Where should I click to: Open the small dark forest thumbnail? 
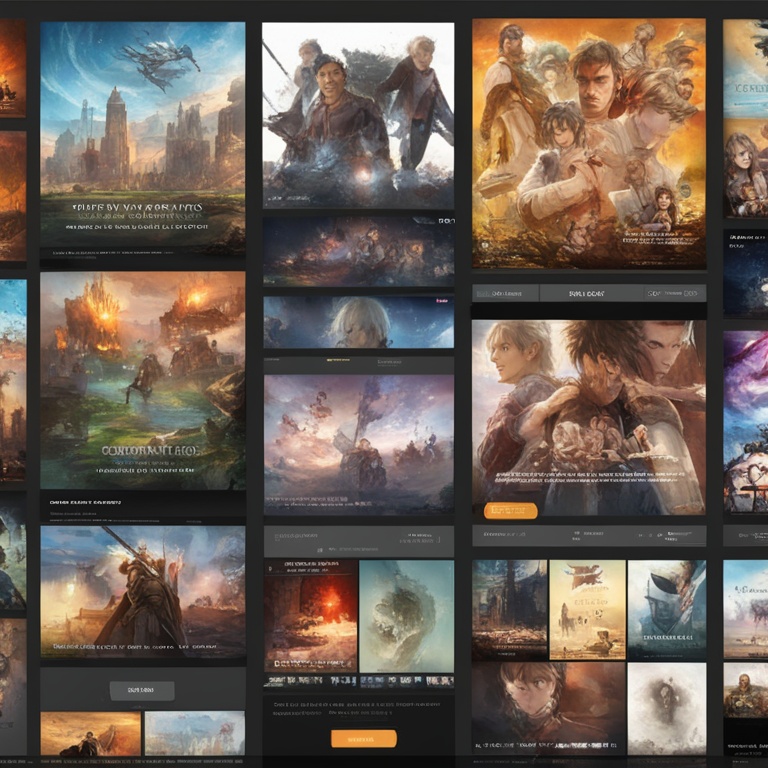[509, 610]
